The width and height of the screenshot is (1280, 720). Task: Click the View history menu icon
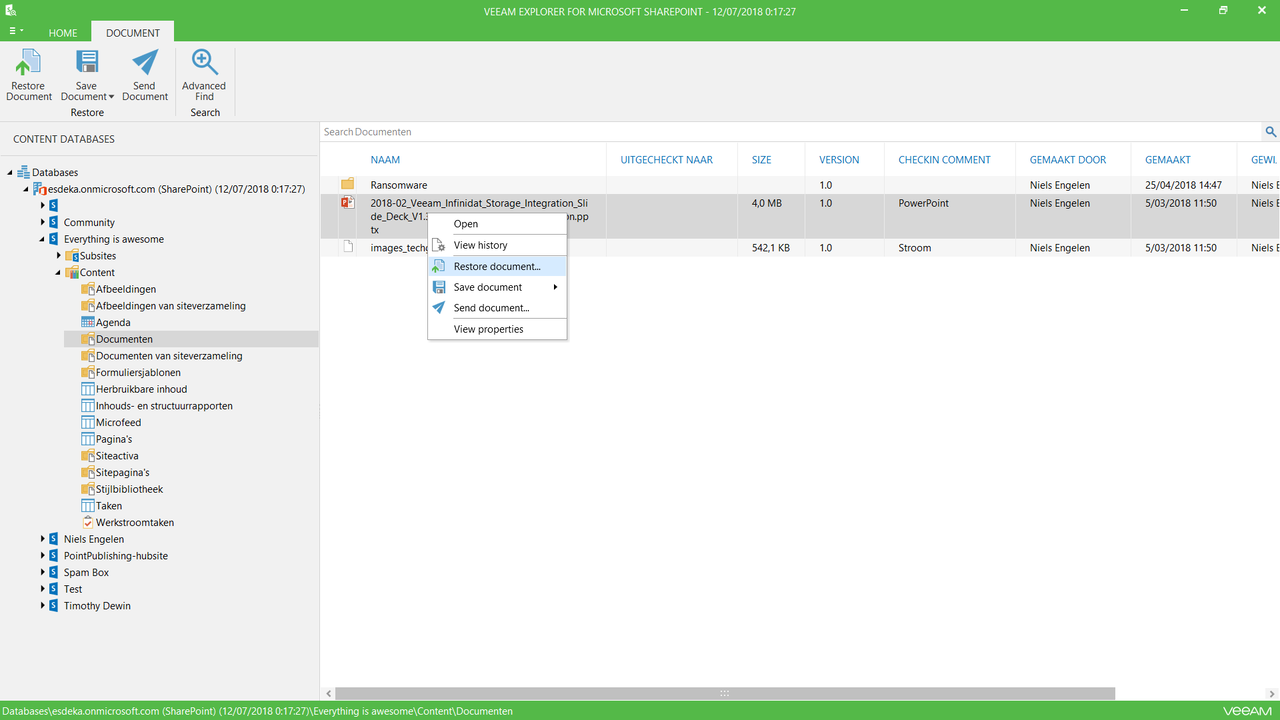tap(438, 245)
